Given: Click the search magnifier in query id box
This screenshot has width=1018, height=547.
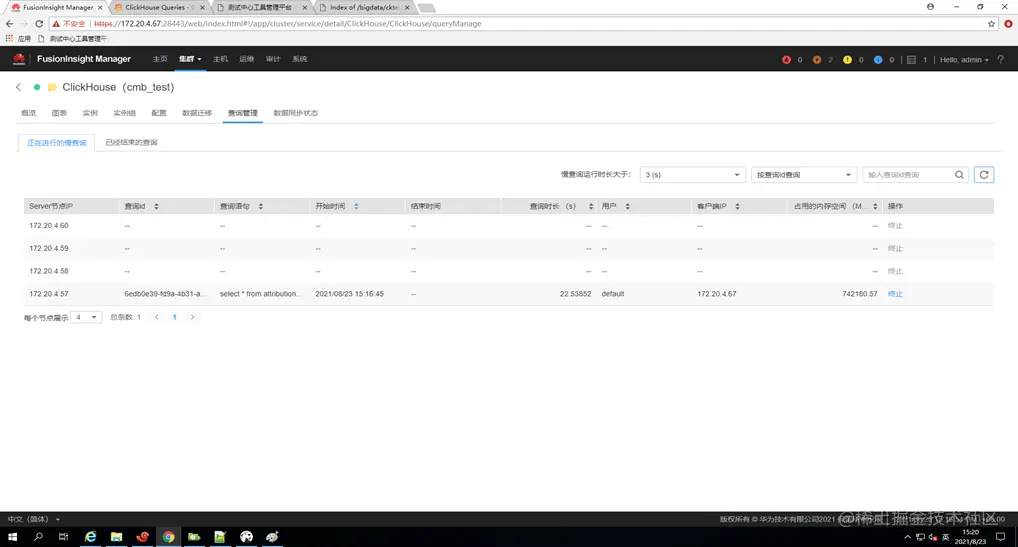Looking at the screenshot, I should click(959, 175).
